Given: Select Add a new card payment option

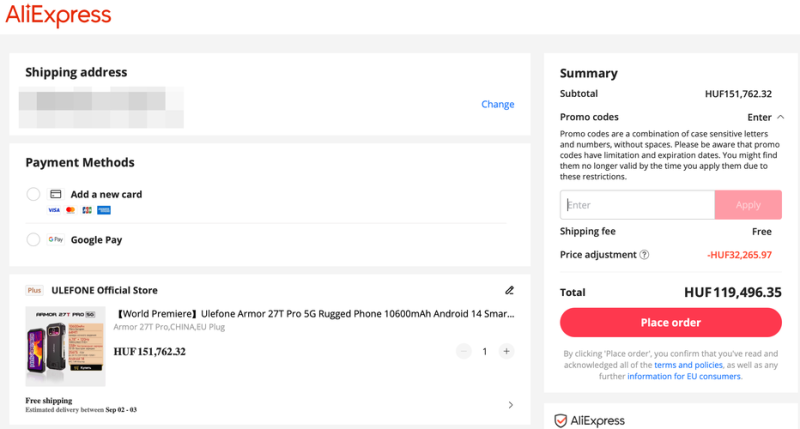Looking at the screenshot, I should tap(33, 194).
